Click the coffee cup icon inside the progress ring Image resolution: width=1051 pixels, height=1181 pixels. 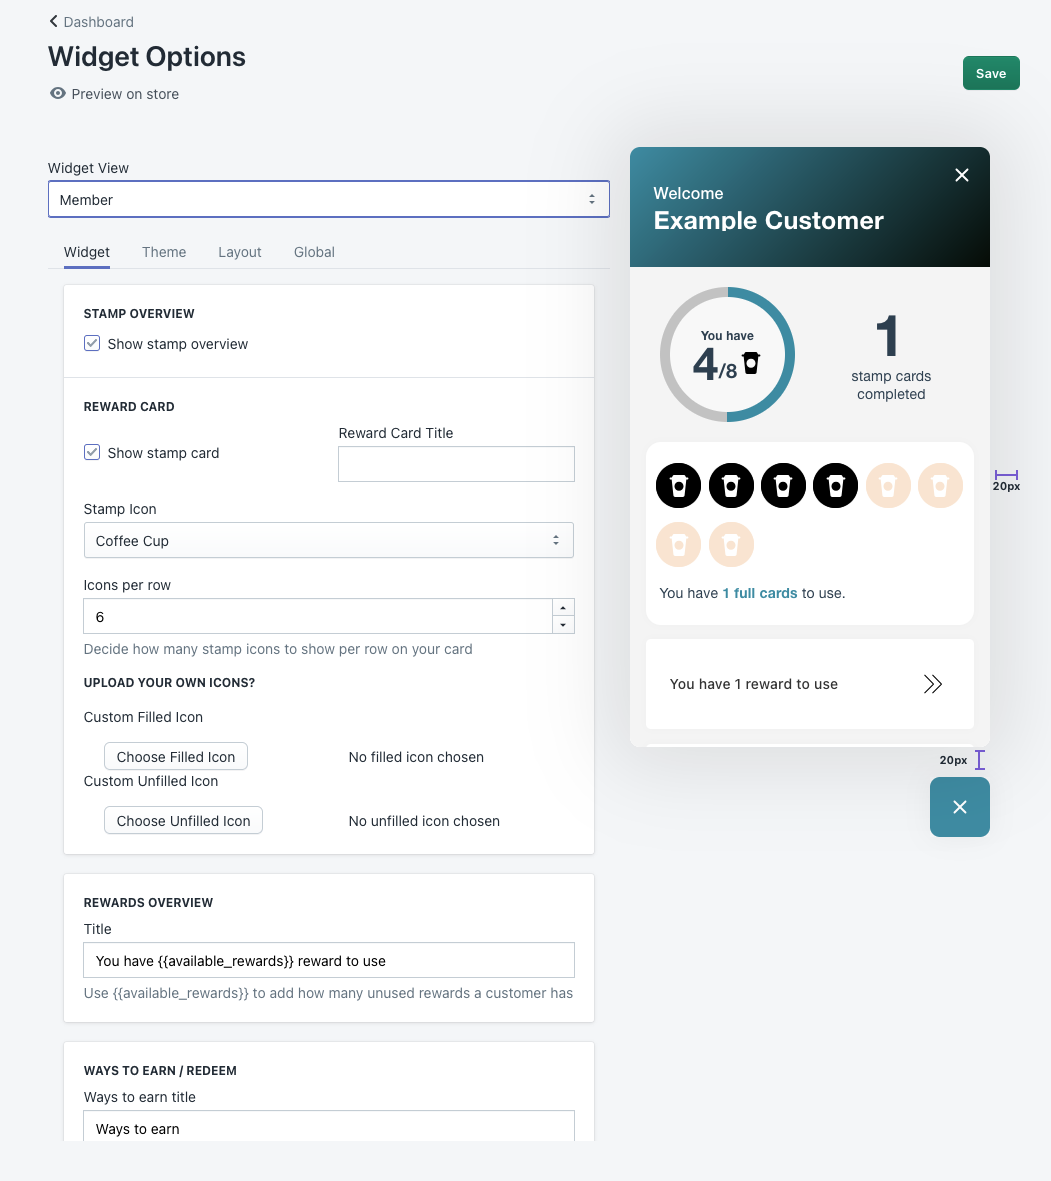(x=751, y=363)
